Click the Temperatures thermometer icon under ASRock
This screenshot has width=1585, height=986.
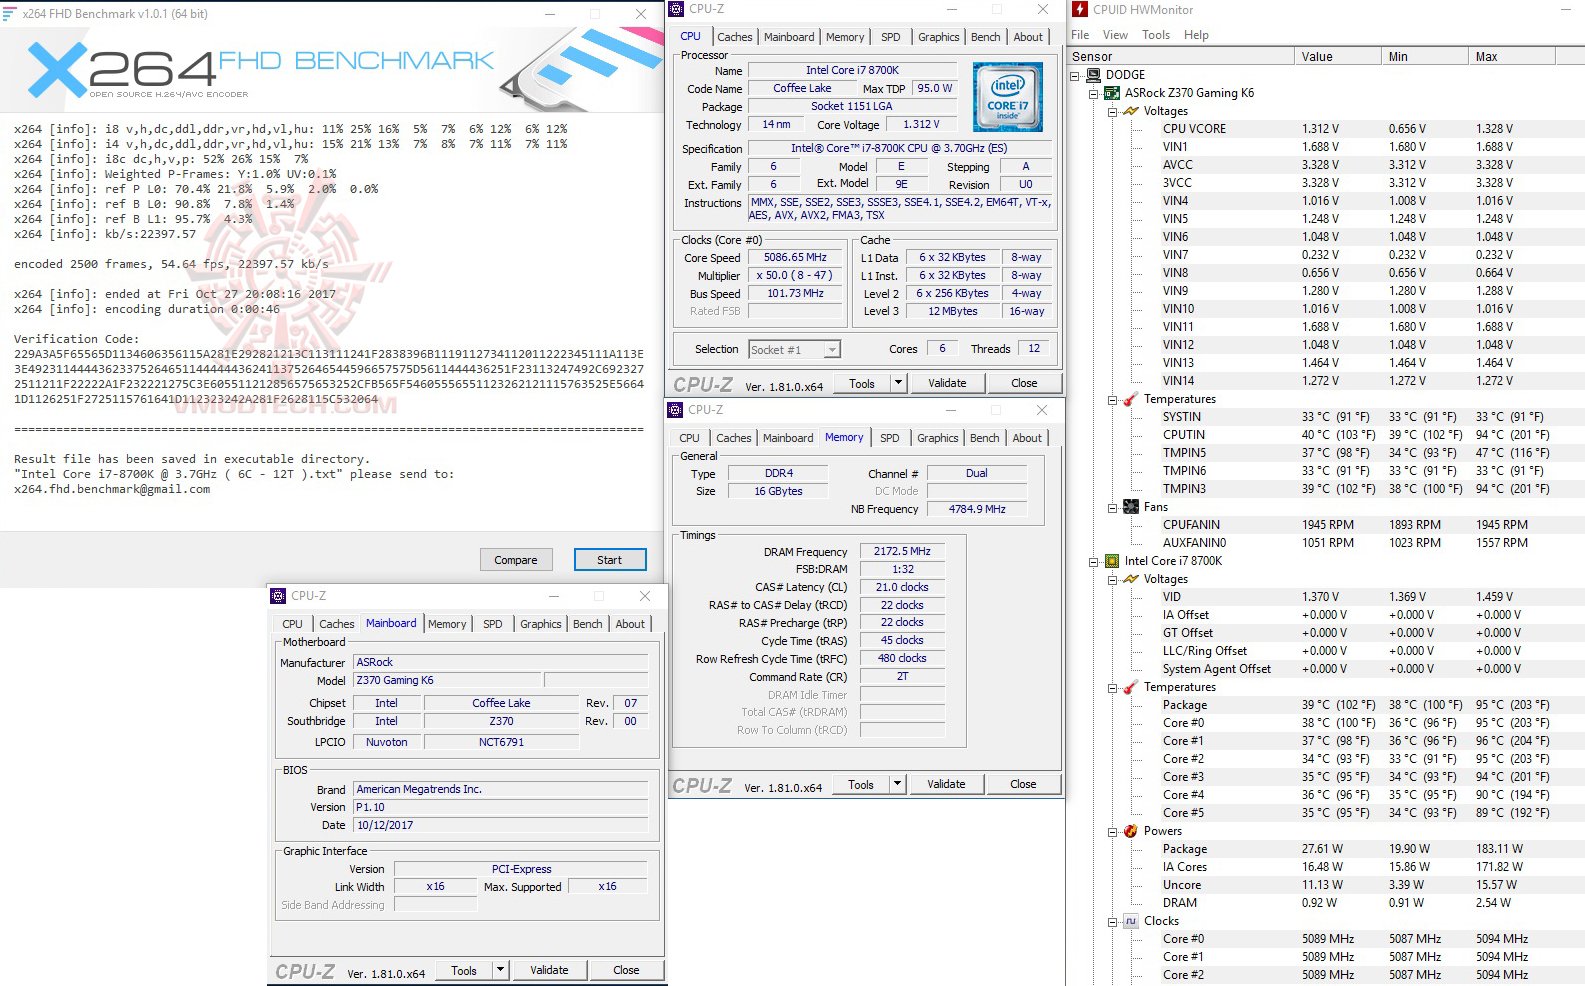(x=1131, y=399)
